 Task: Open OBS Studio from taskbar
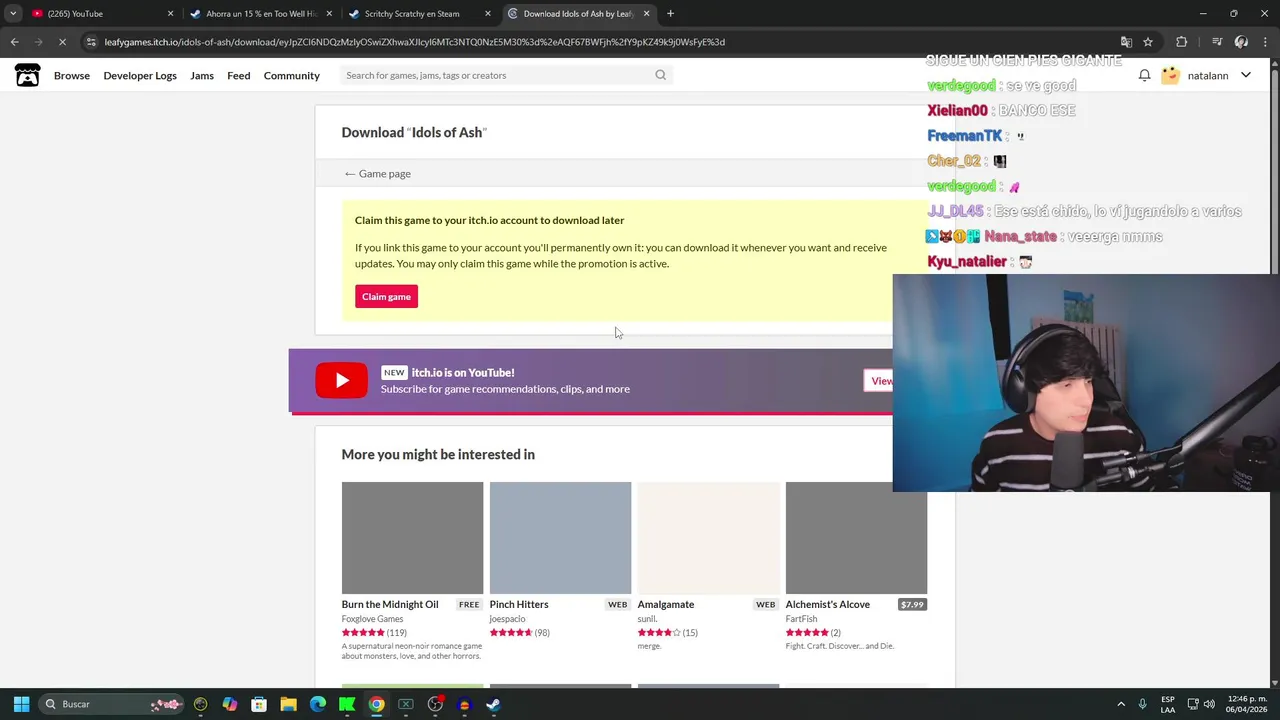click(x=435, y=704)
